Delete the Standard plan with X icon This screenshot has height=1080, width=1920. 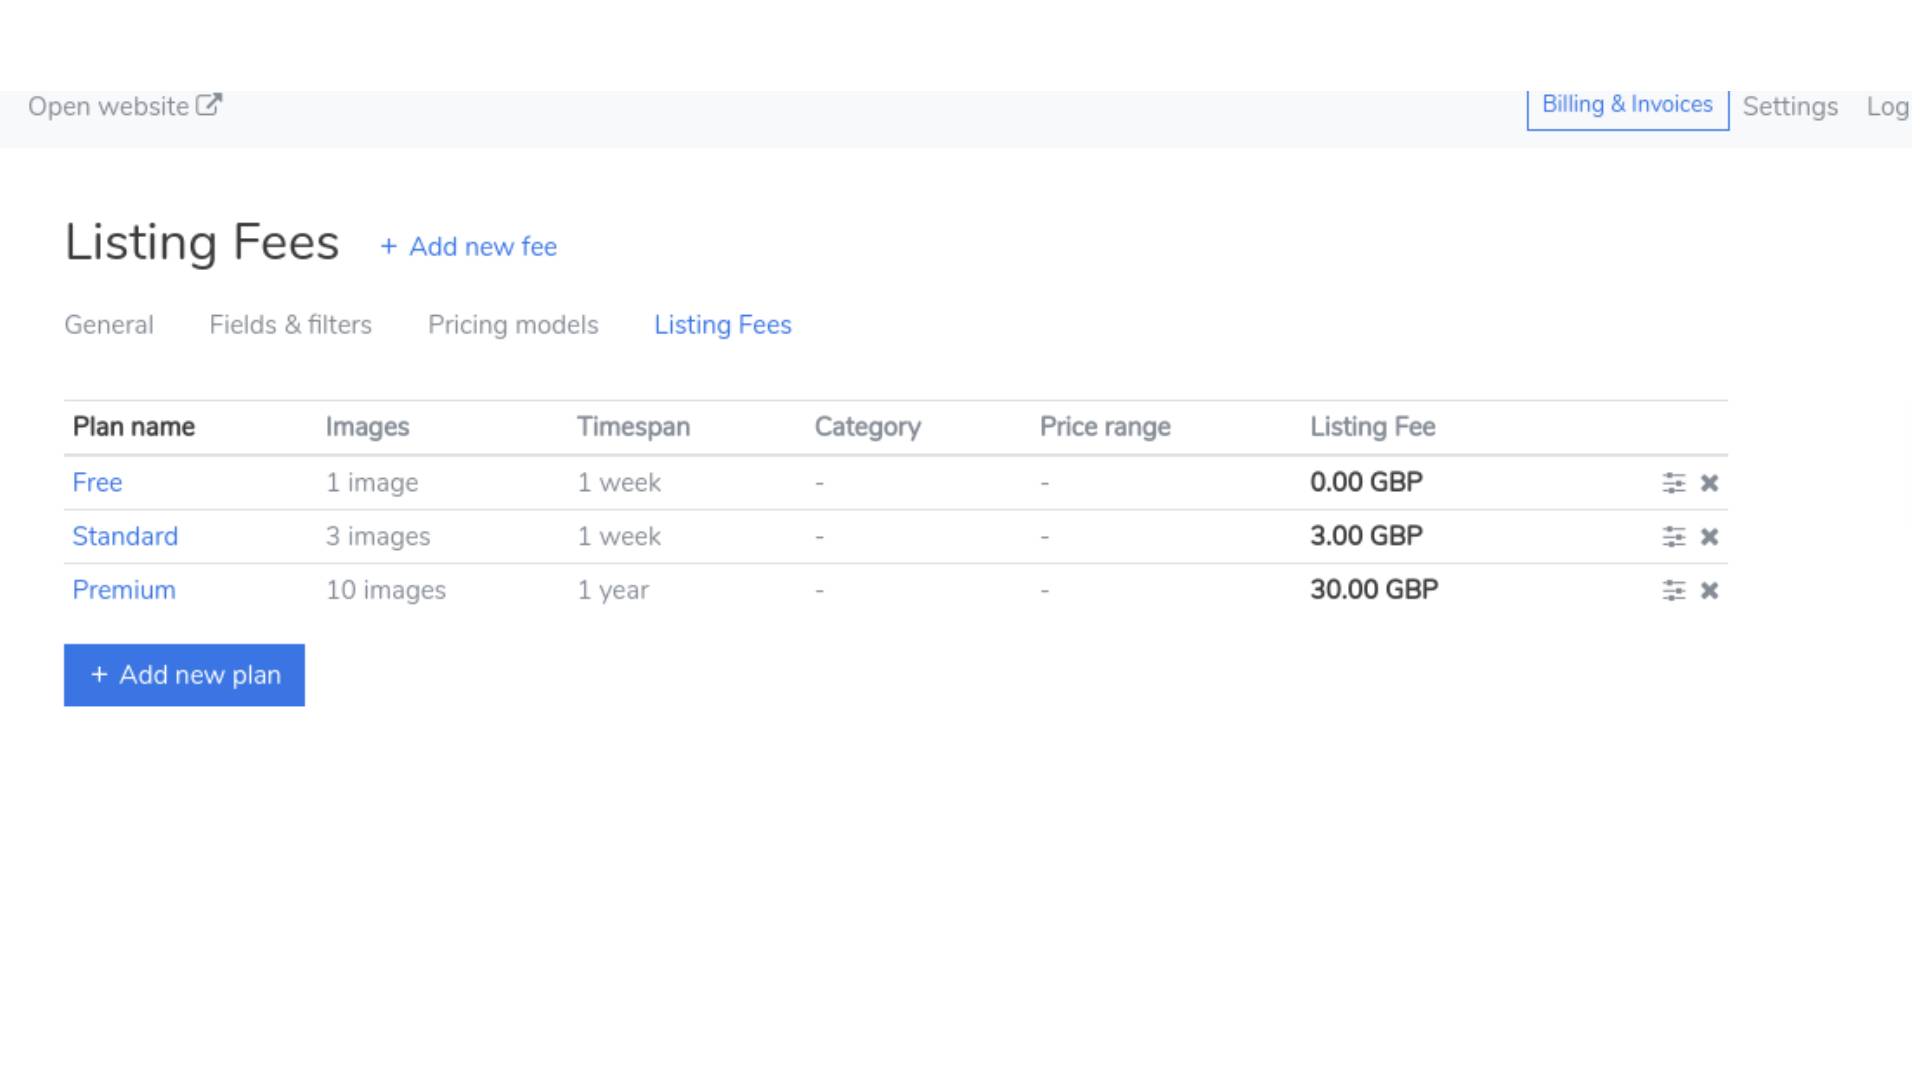1709,537
